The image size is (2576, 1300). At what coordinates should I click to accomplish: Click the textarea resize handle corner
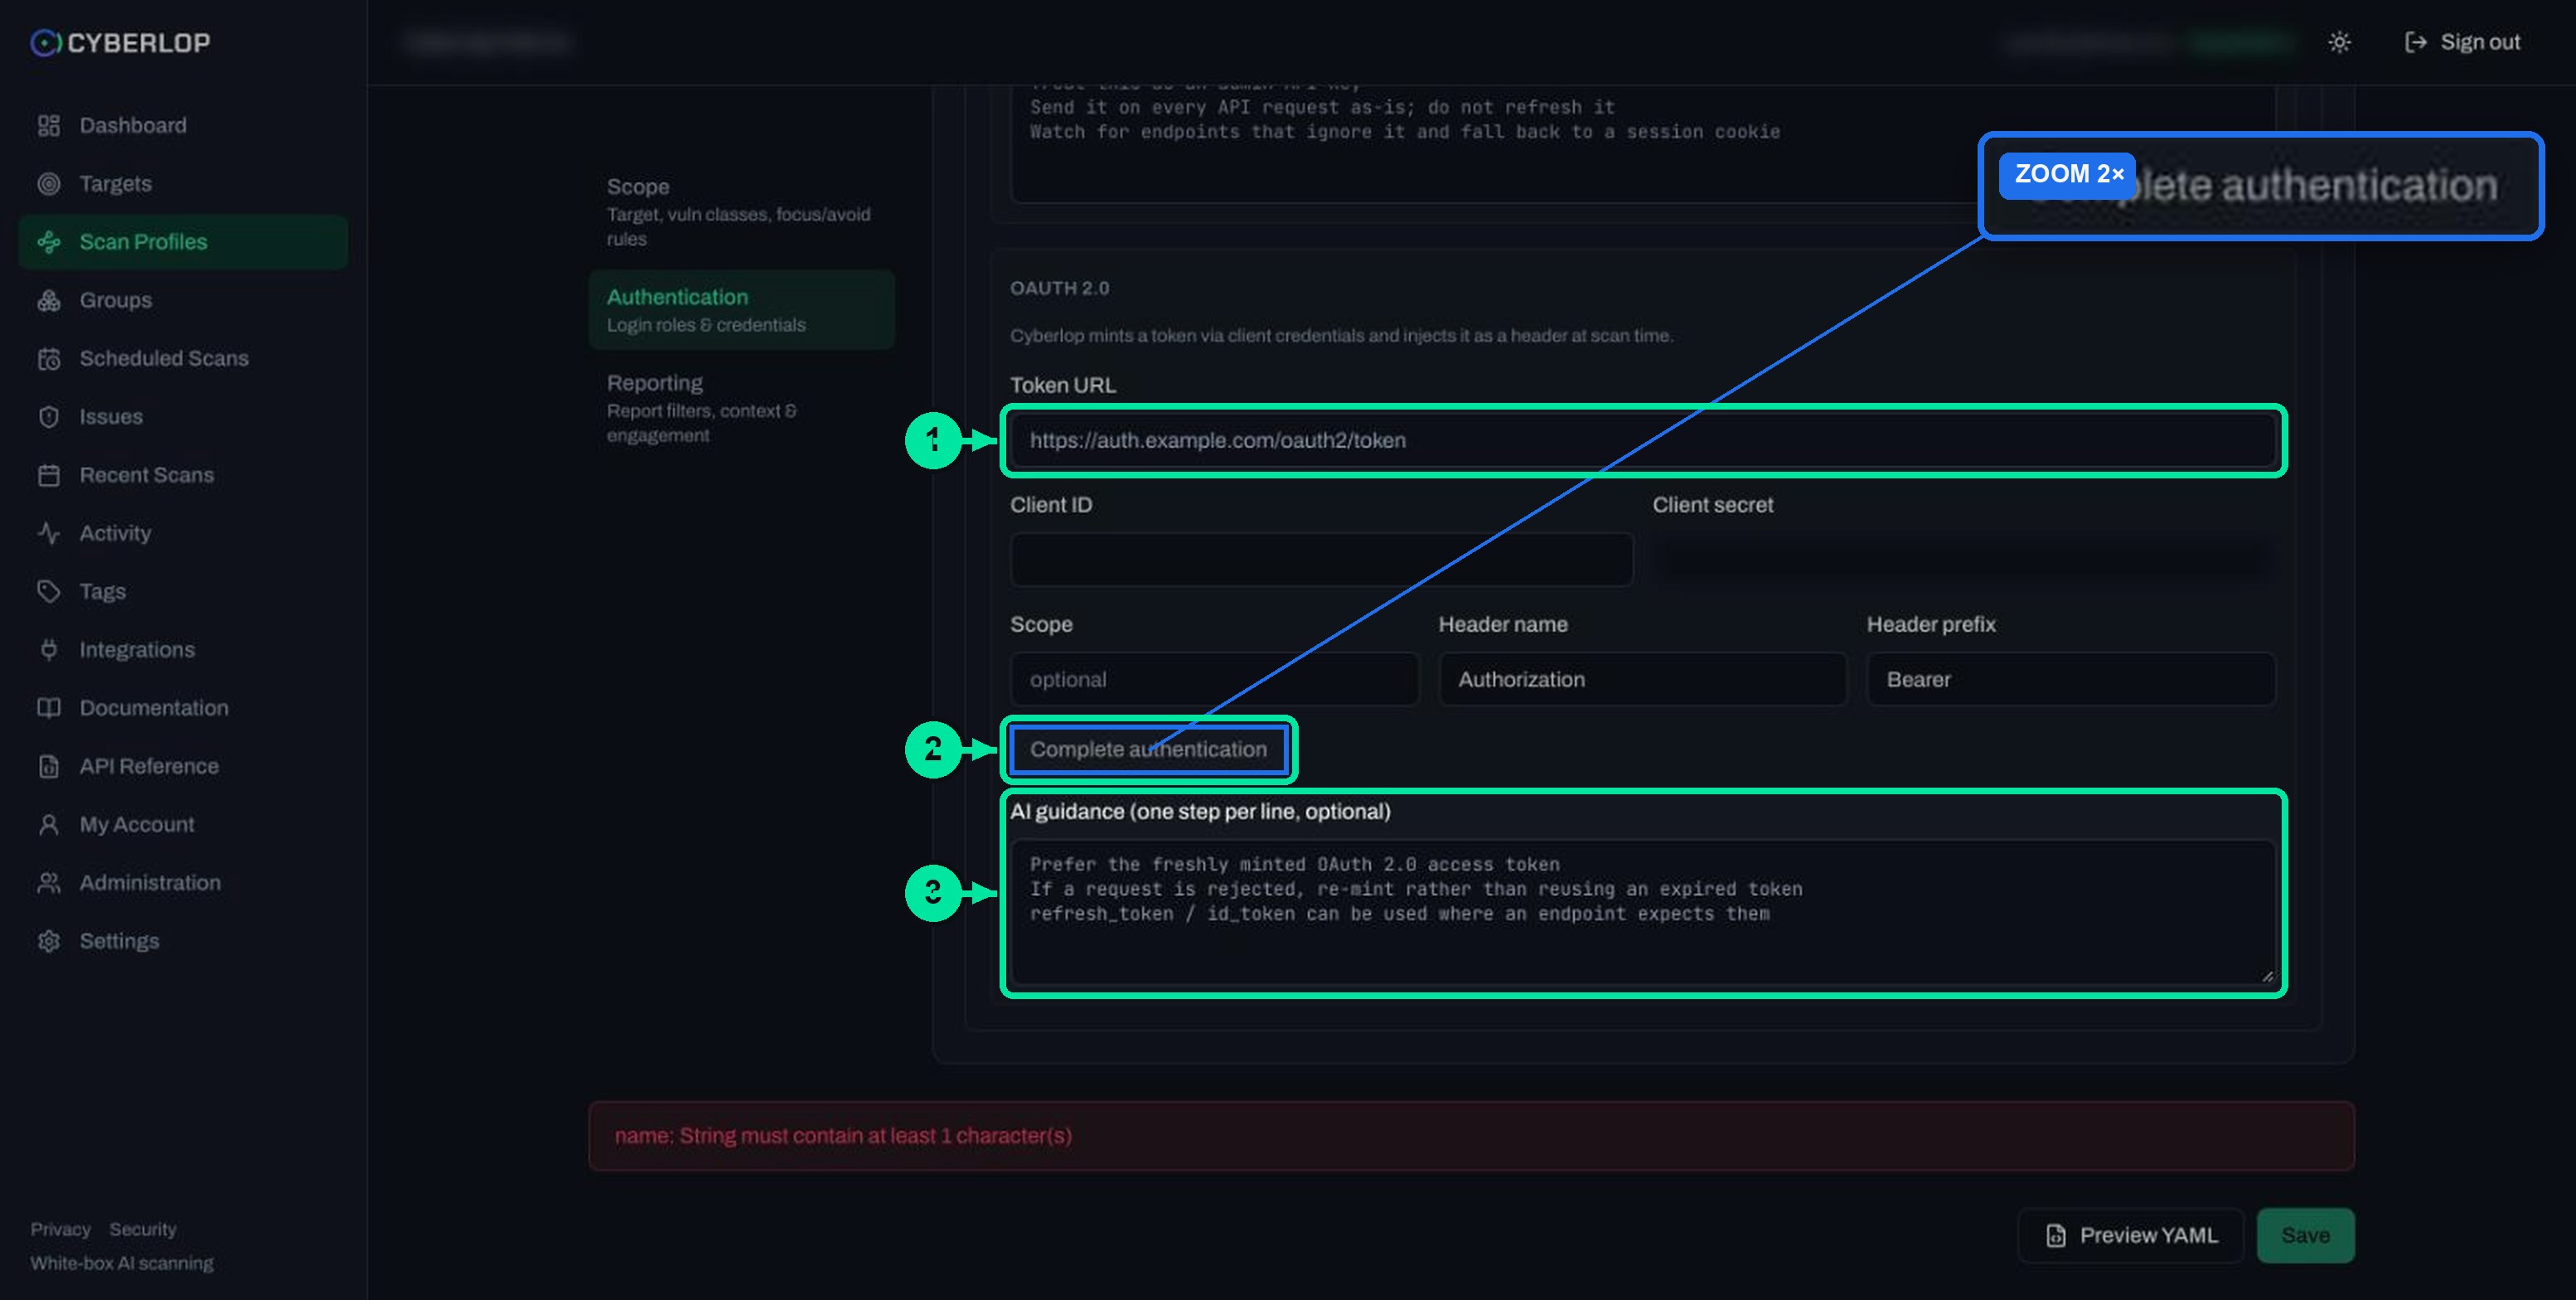click(x=2266, y=976)
